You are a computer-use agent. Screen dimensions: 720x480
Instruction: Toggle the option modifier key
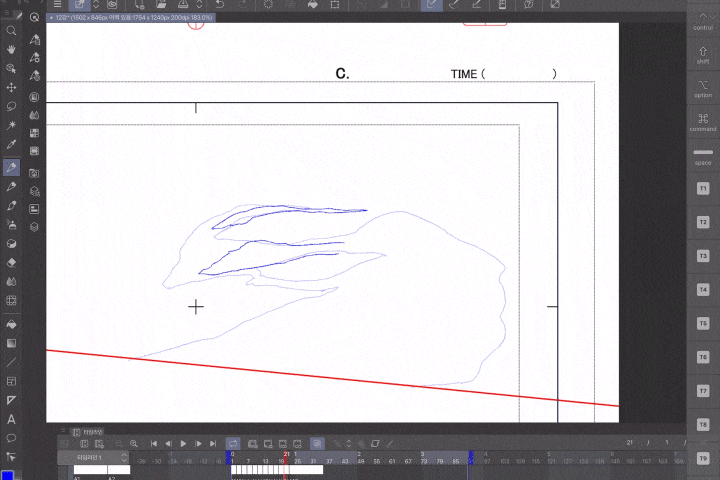point(703,89)
